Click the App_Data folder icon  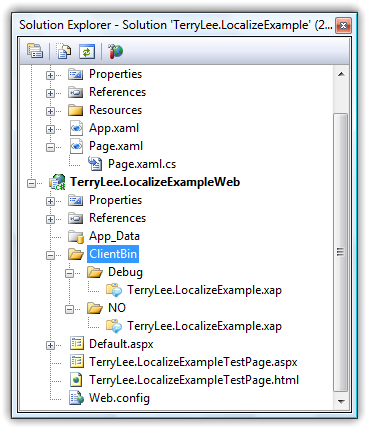pyautogui.click(x=76, y=236)
